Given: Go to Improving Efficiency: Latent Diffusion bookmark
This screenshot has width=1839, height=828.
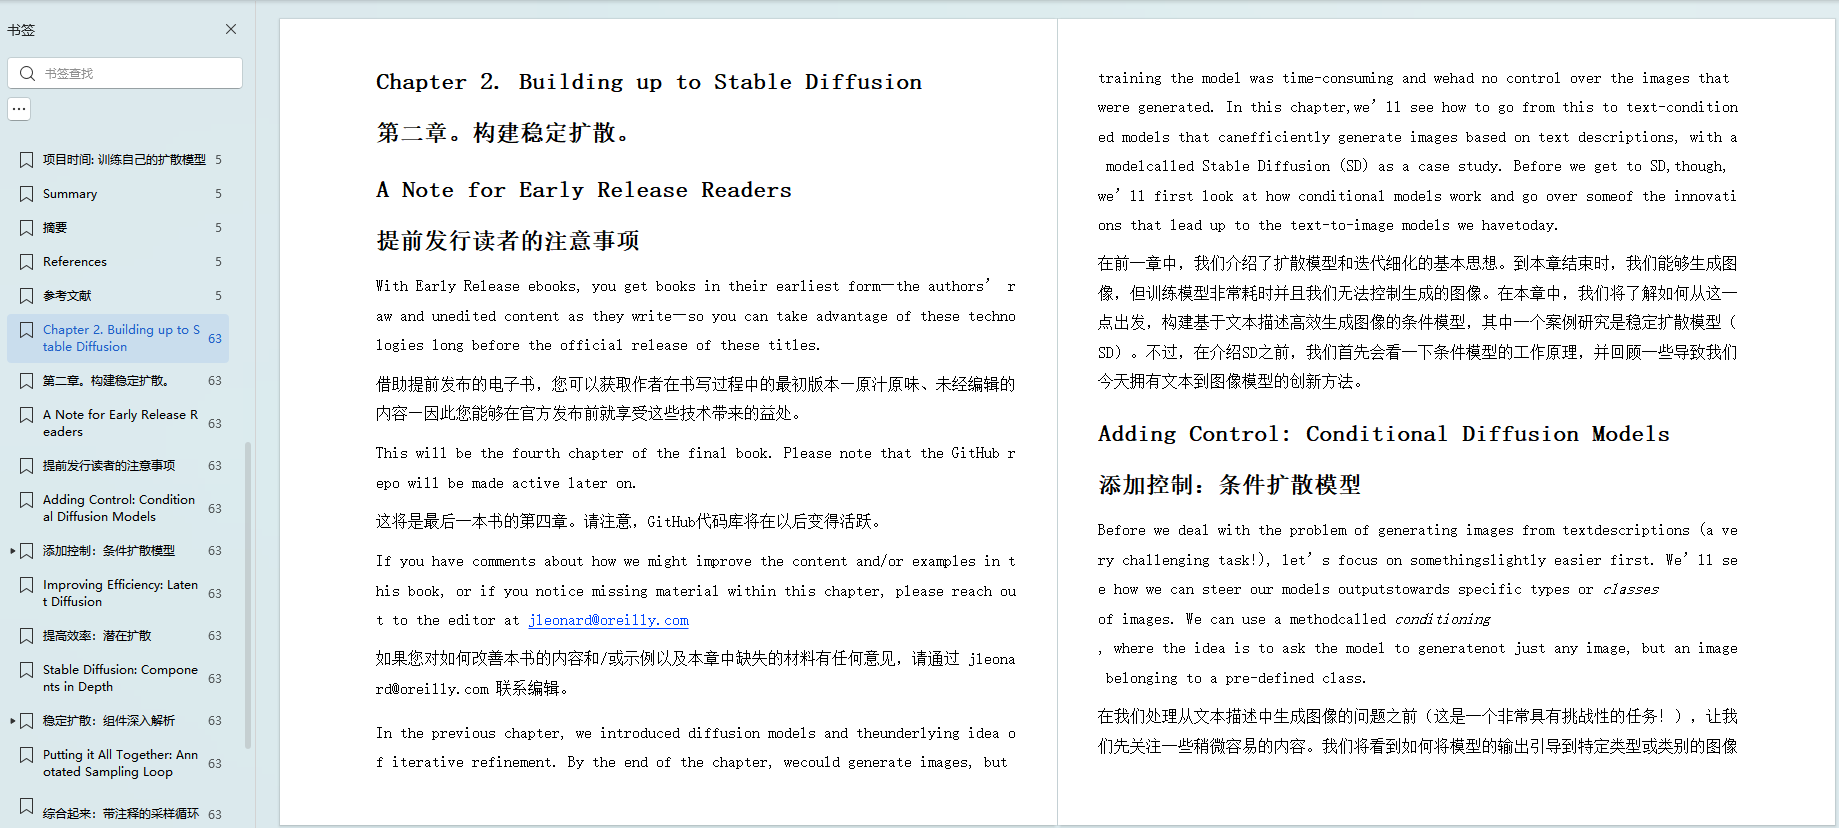Looking at the screenshot, I should click(x=120, y=593).
